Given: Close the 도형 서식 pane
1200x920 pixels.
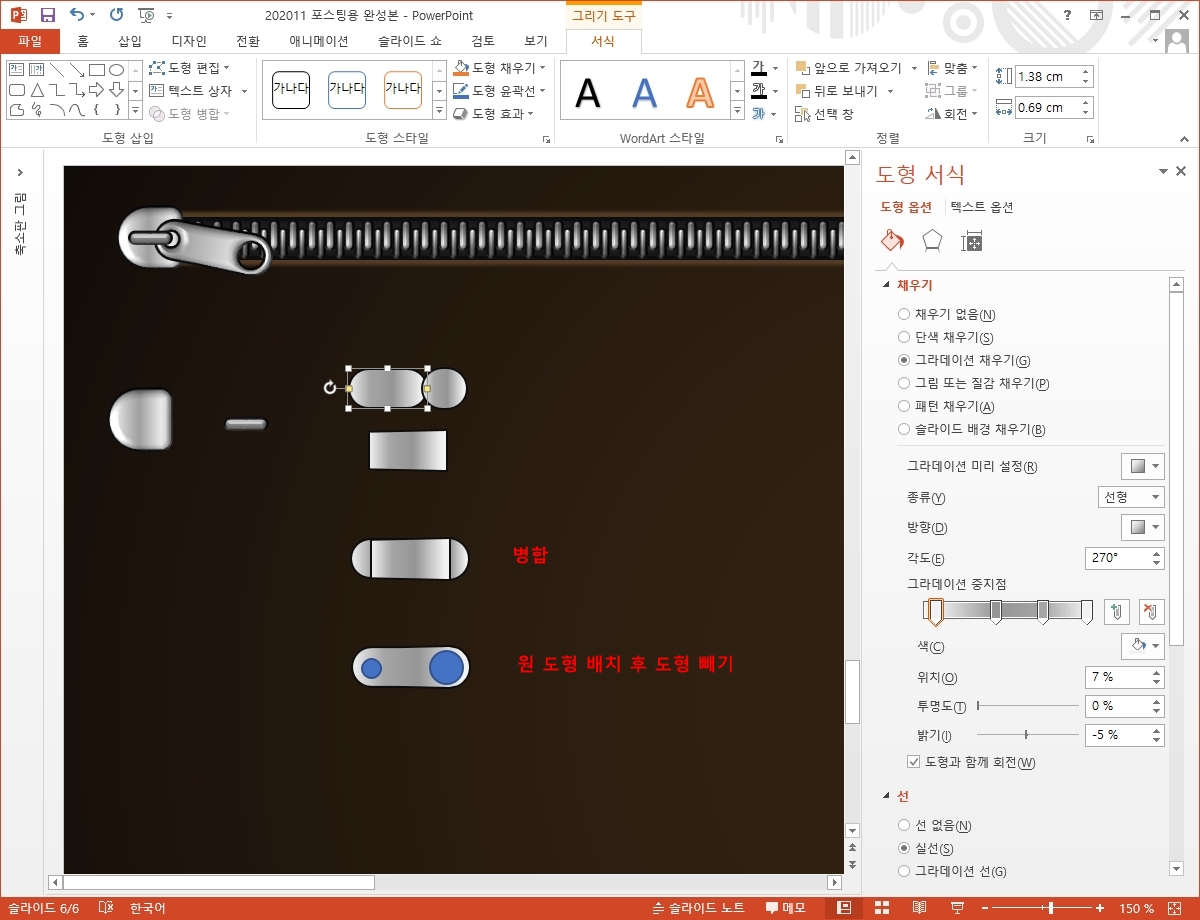Looking at the screenshot, I should tap(1181, 171).
